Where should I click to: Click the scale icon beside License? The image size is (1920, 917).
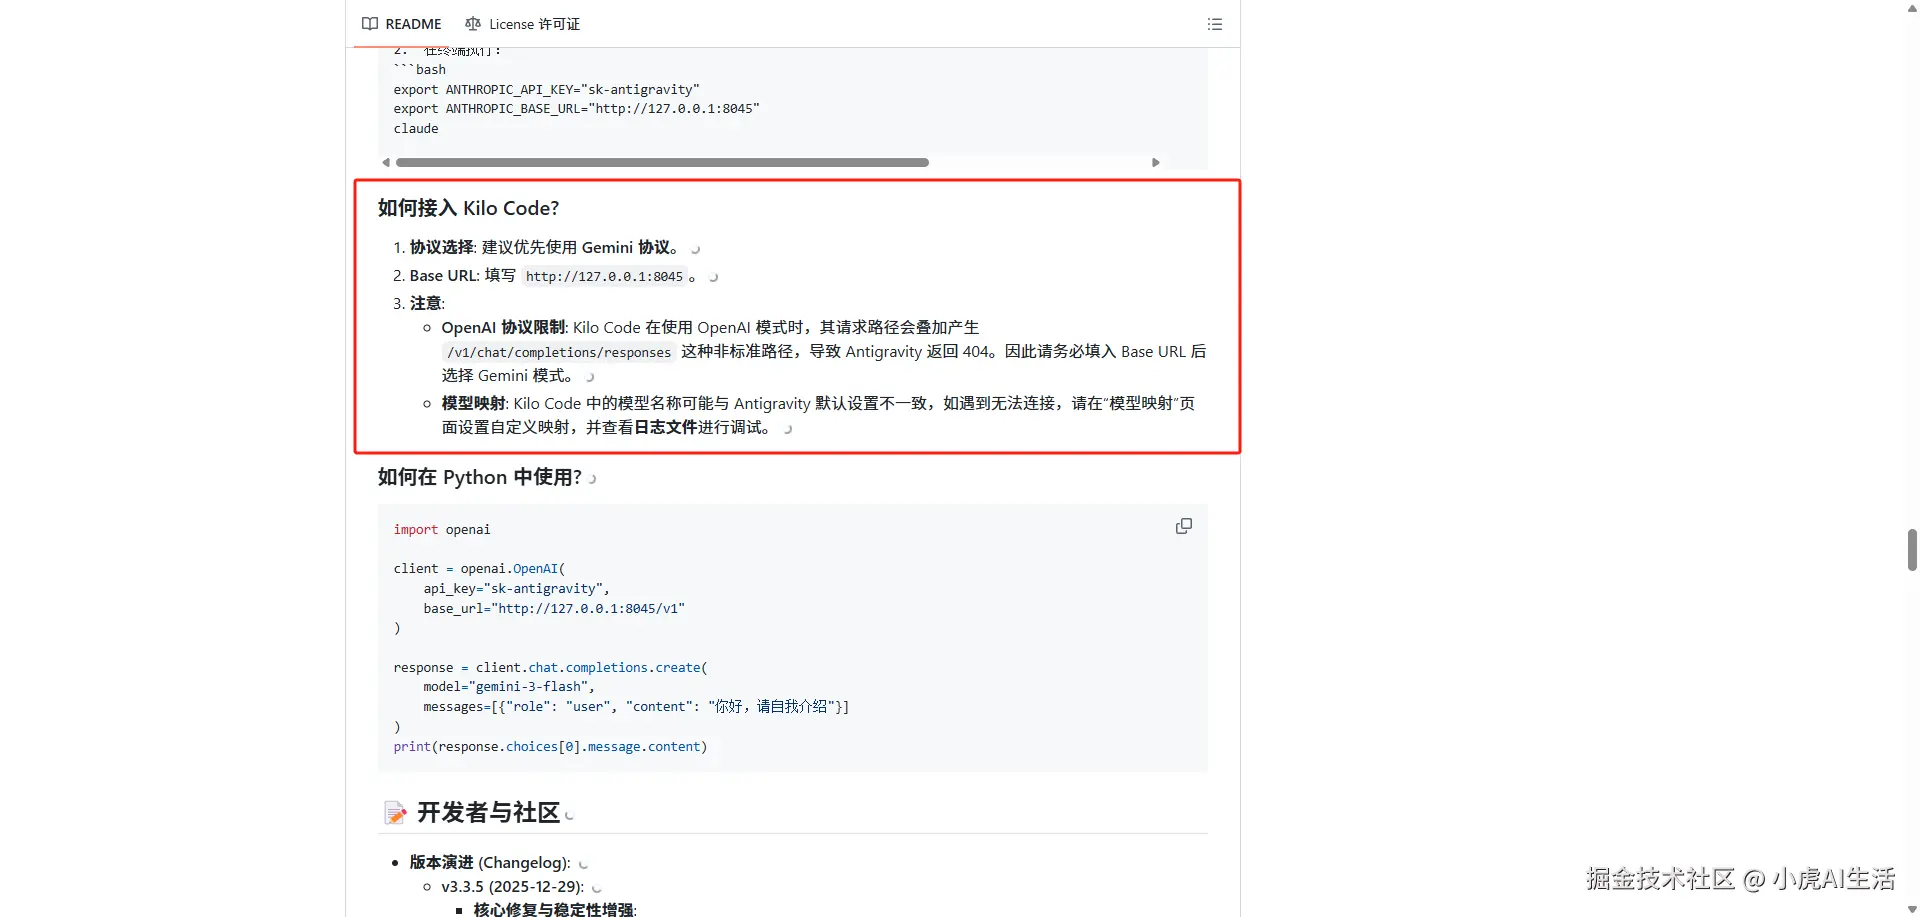point(473,24)
